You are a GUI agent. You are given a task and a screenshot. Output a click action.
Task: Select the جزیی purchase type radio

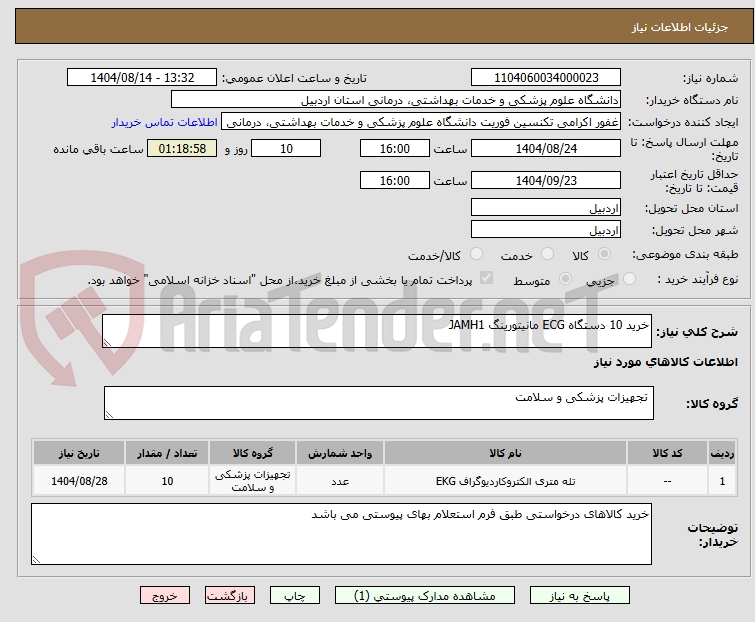click(x=629, y=279)
